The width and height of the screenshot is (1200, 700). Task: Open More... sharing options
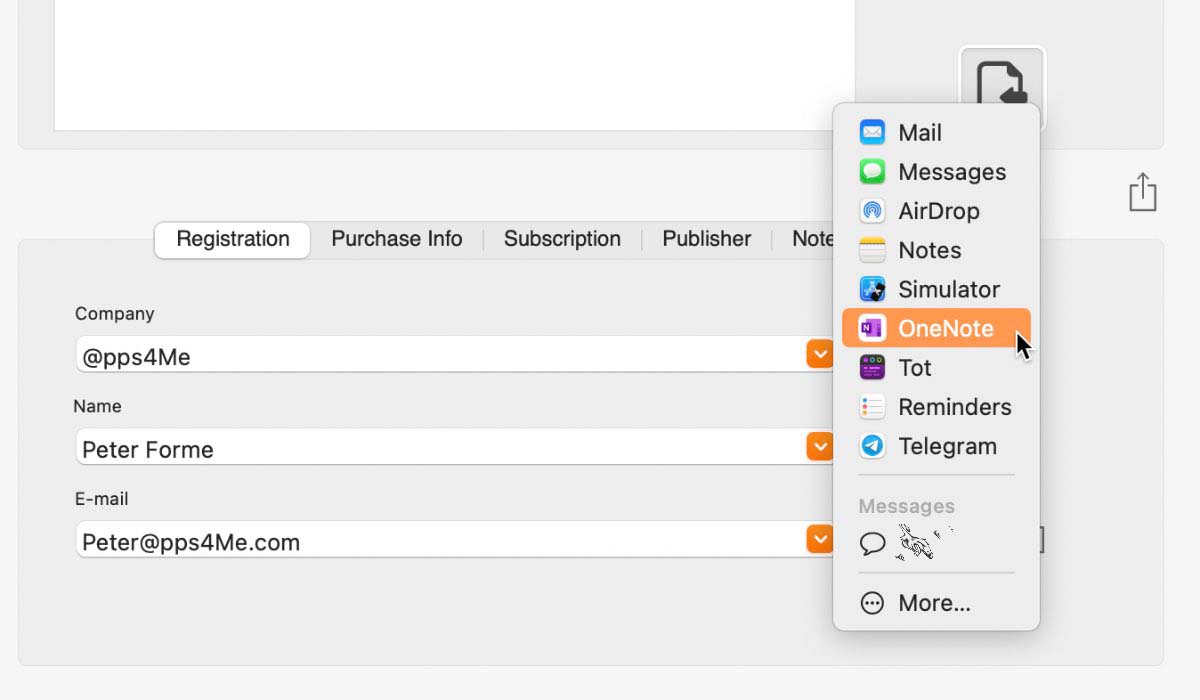click(936, 603)
